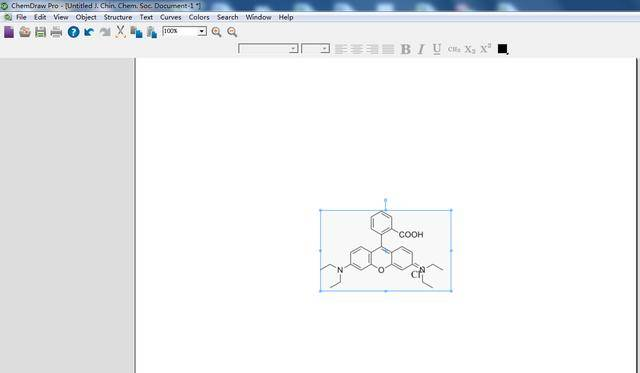
Task: Open the 100% zoom level dropdown
Action: [202, 31]
